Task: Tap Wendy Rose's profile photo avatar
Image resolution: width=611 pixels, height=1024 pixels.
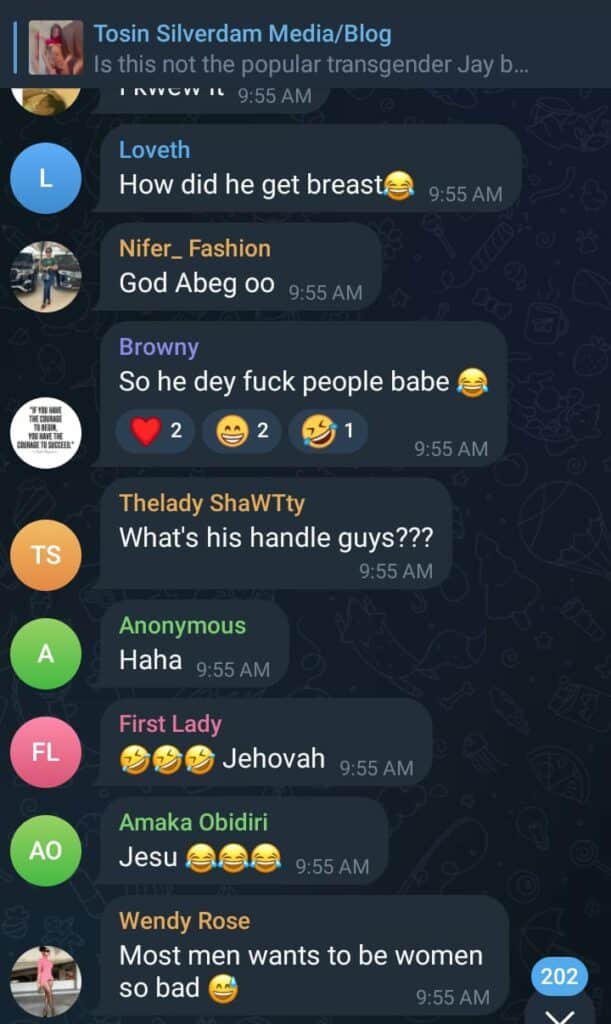Action: [46, 982]
